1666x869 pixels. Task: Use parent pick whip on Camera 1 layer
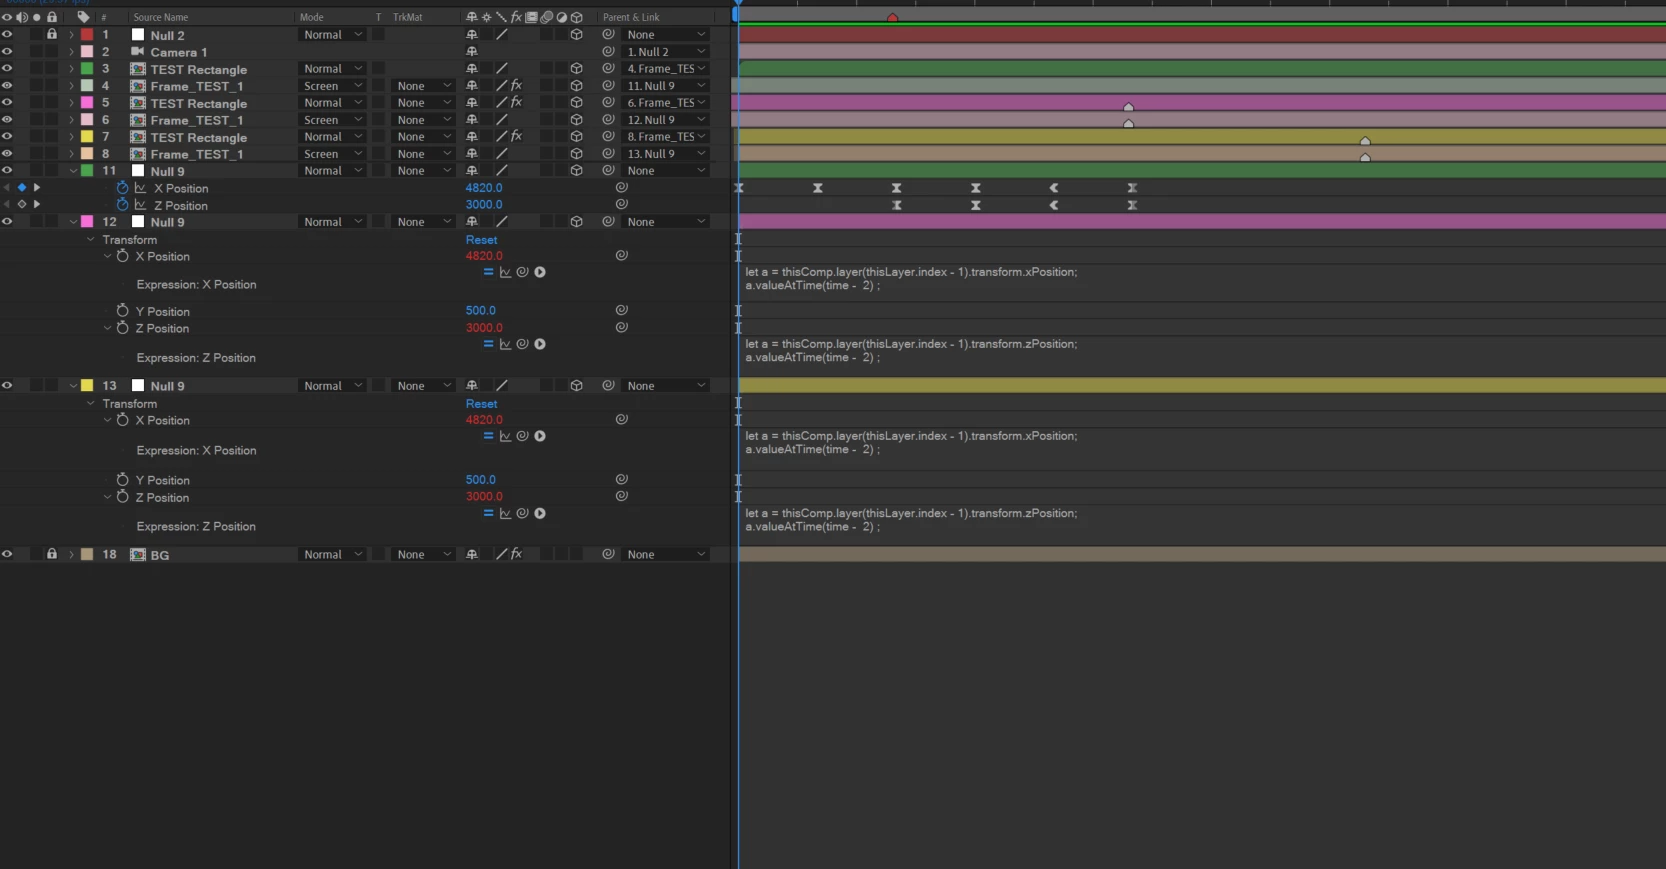coord(608,52)
